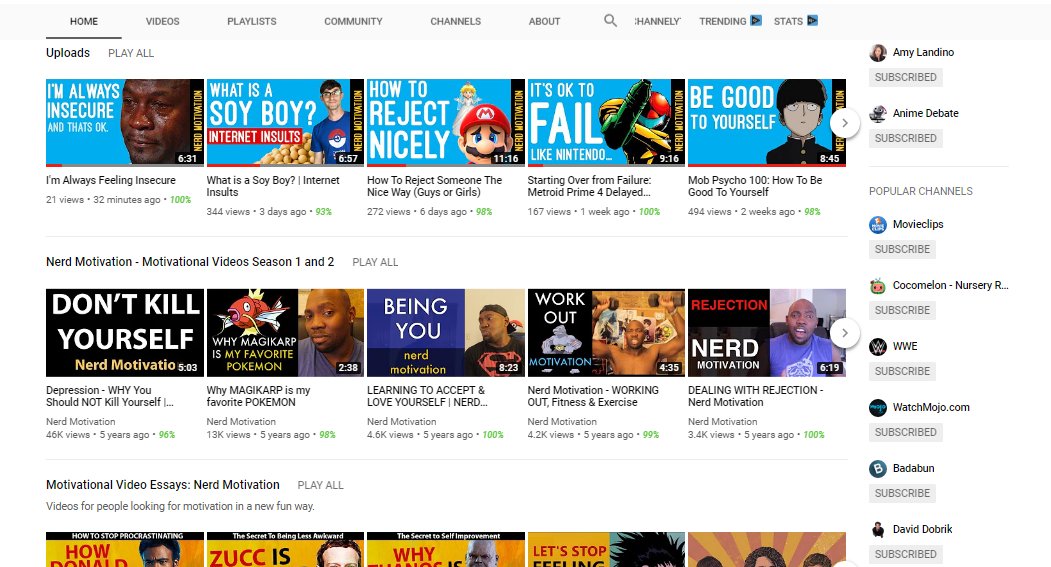Viewport: 1051px width, 567px height.
Task: Open Motivational Video Essays playlist title
Action: [x=163, y=485]
